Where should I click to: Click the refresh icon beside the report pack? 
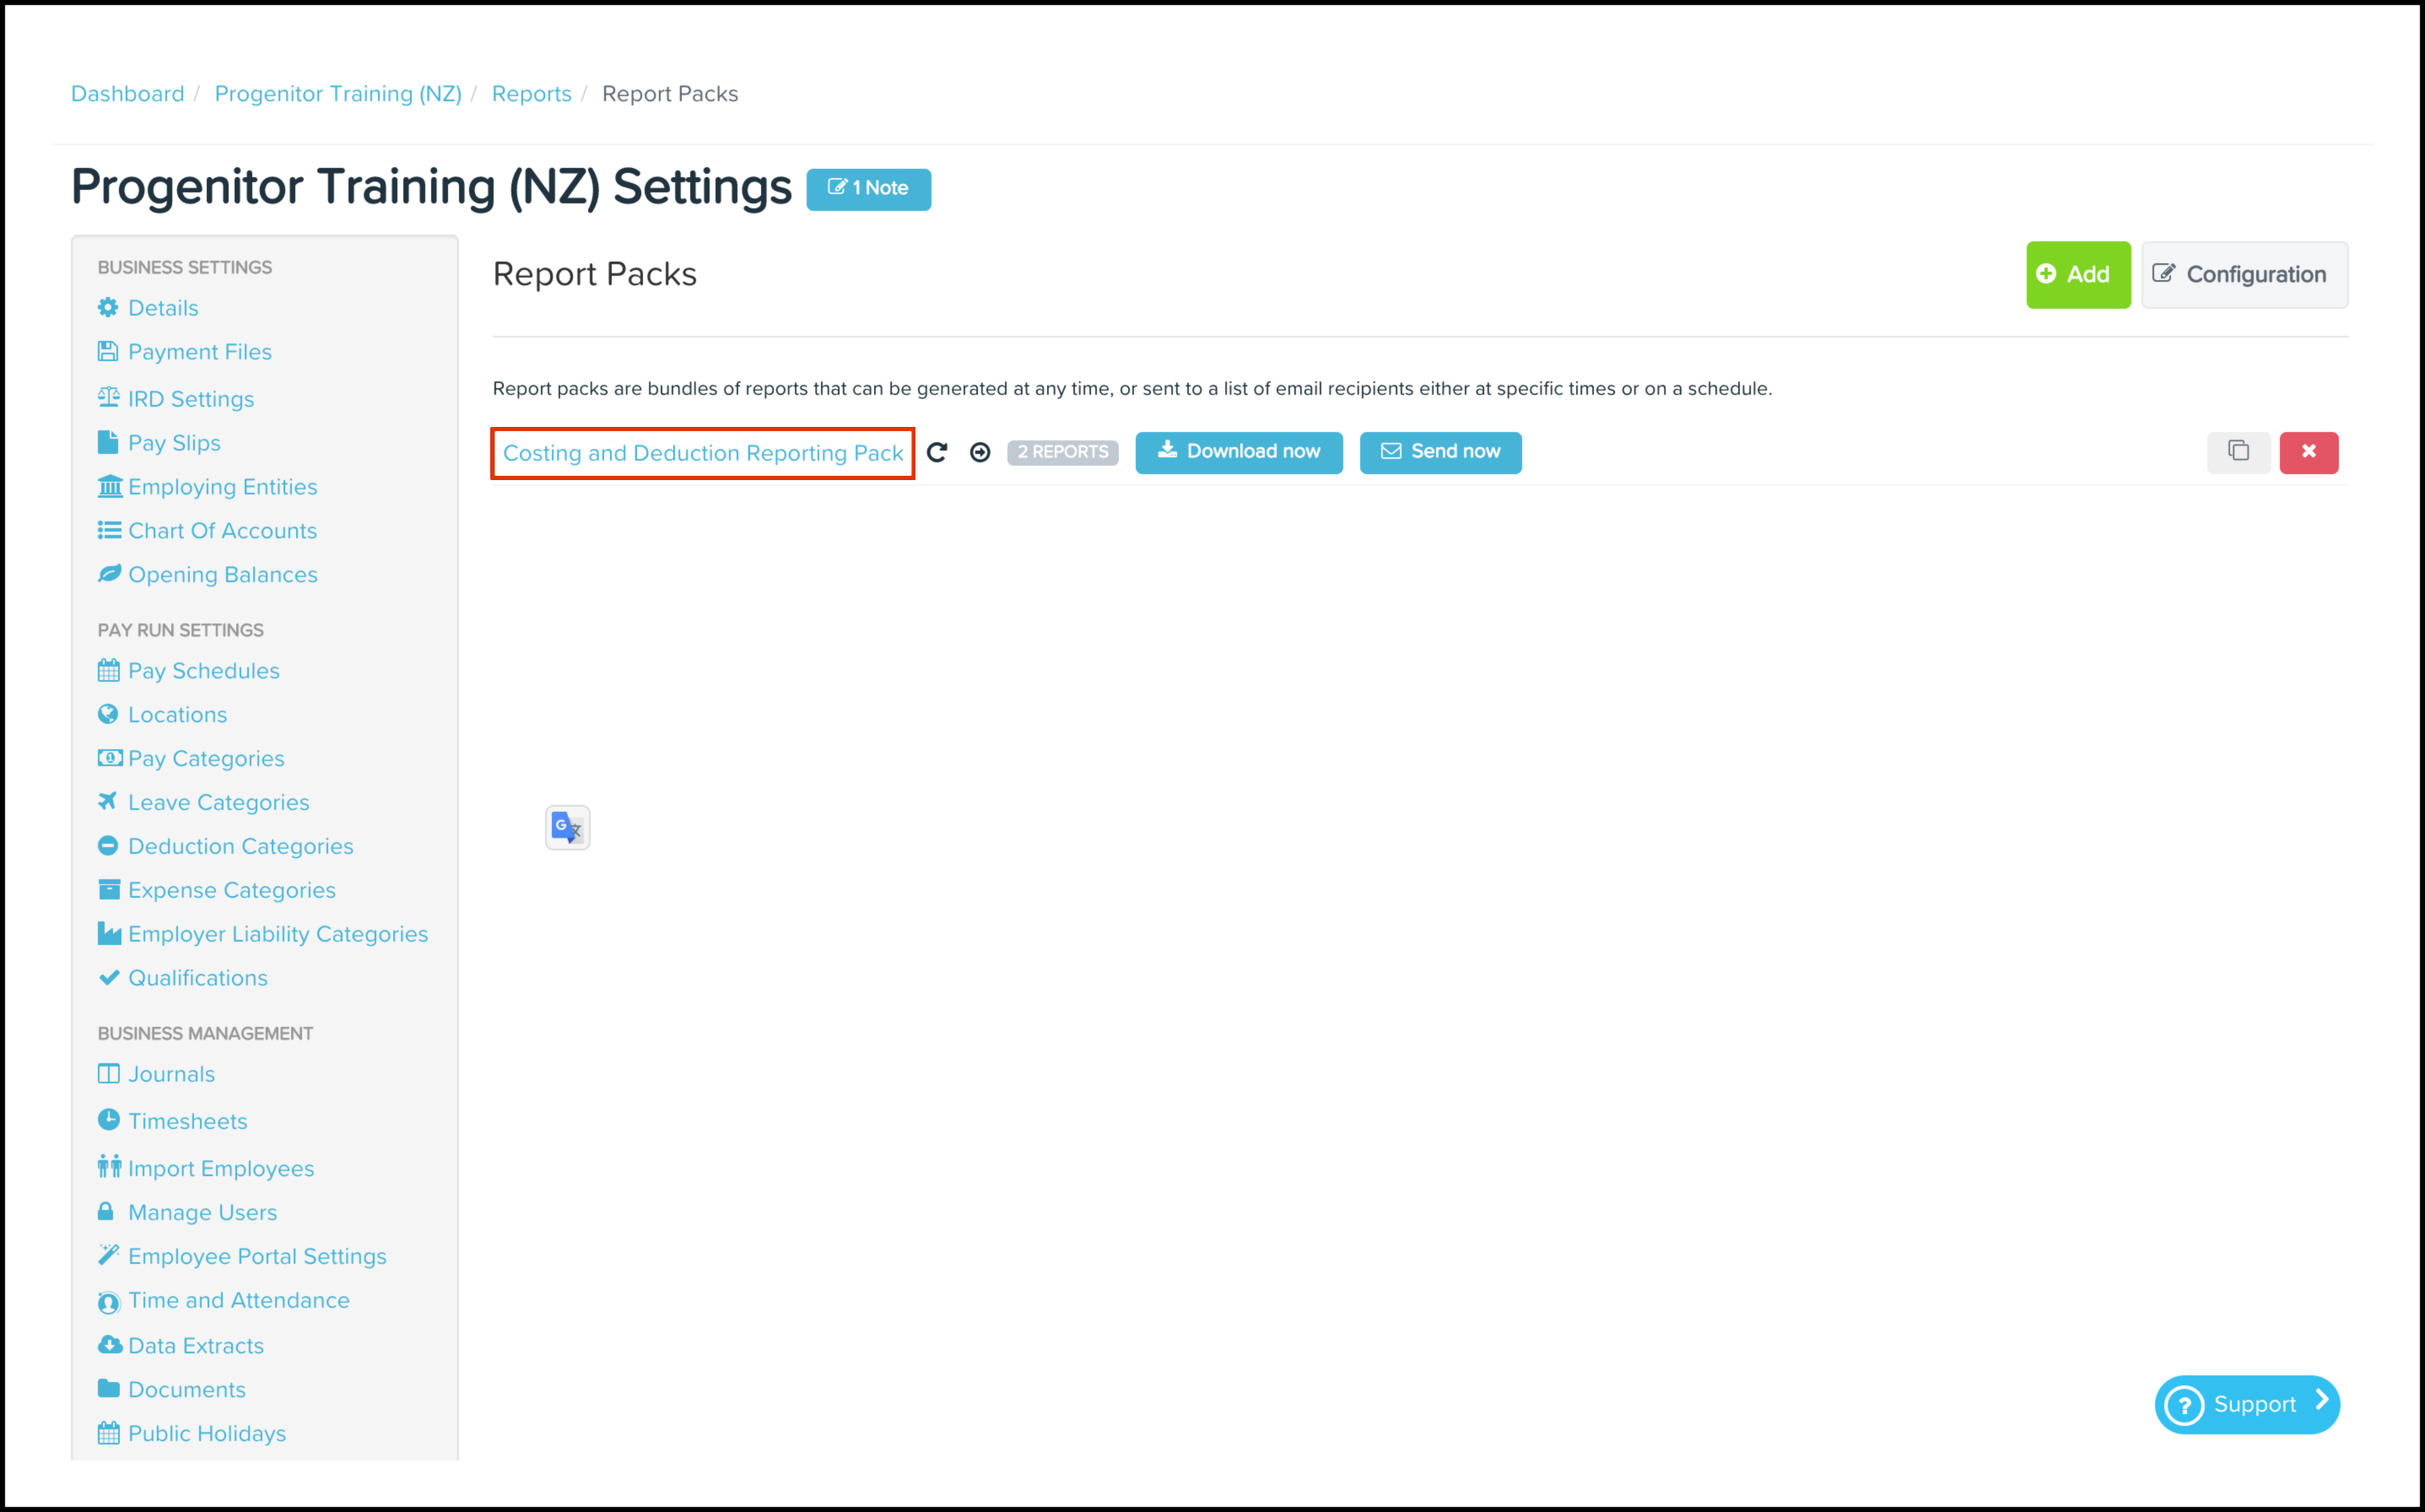click(937, 452)
